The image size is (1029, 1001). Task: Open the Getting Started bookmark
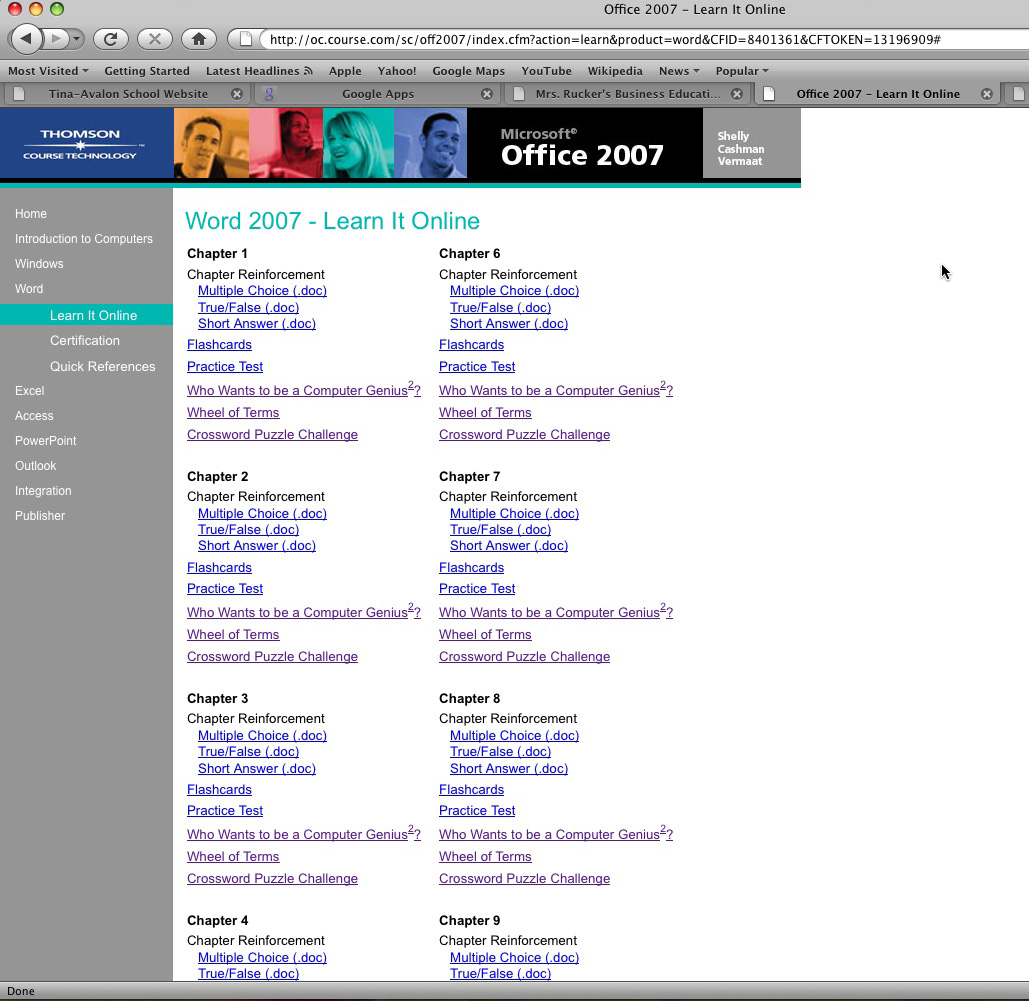point(147,71)
